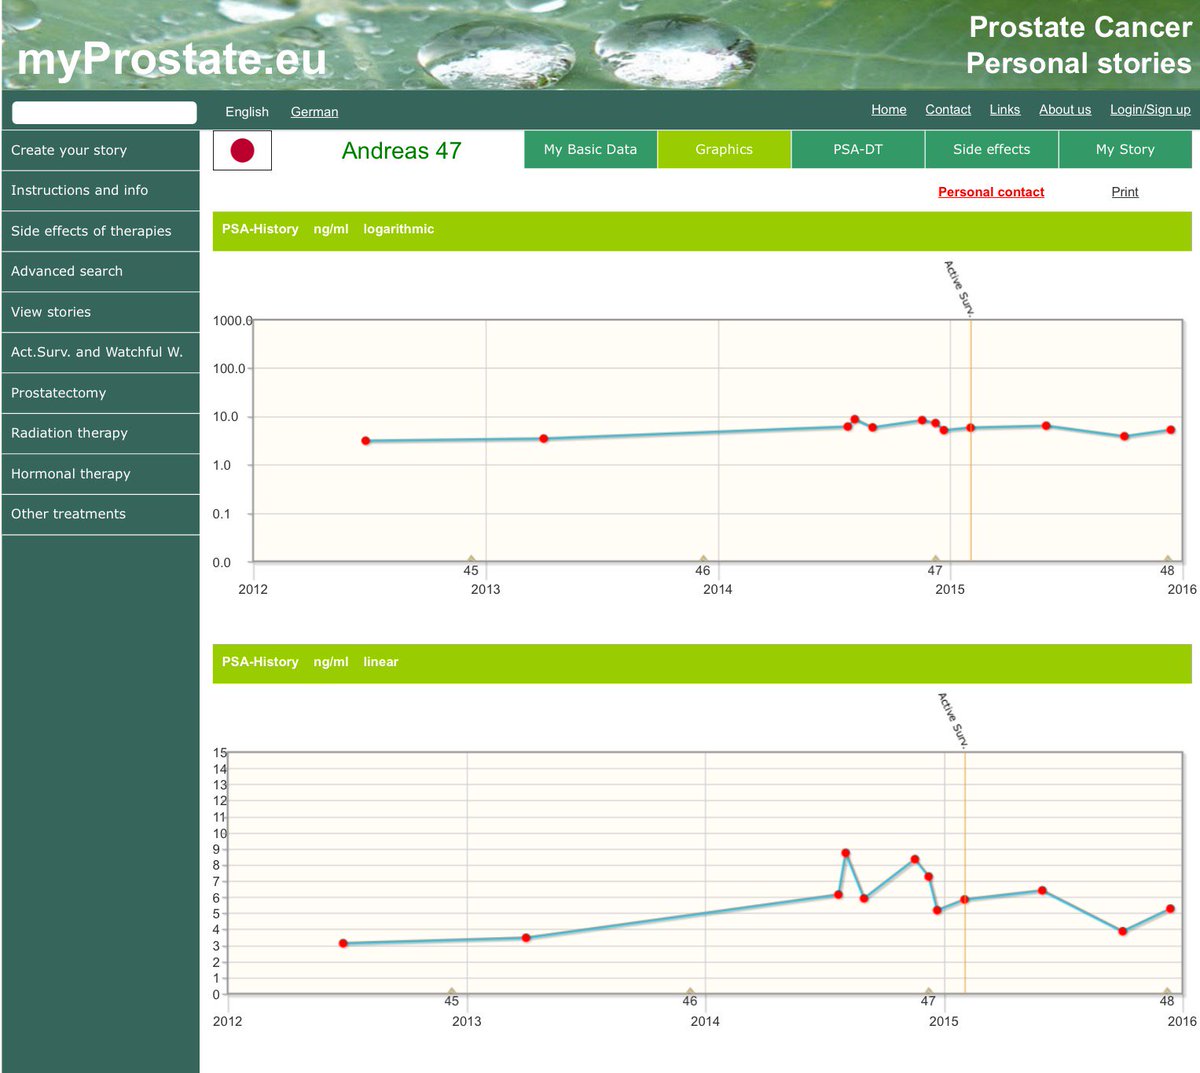Click the first data point in logarithmic chart

pyautogui.click(x=366, y=441)
